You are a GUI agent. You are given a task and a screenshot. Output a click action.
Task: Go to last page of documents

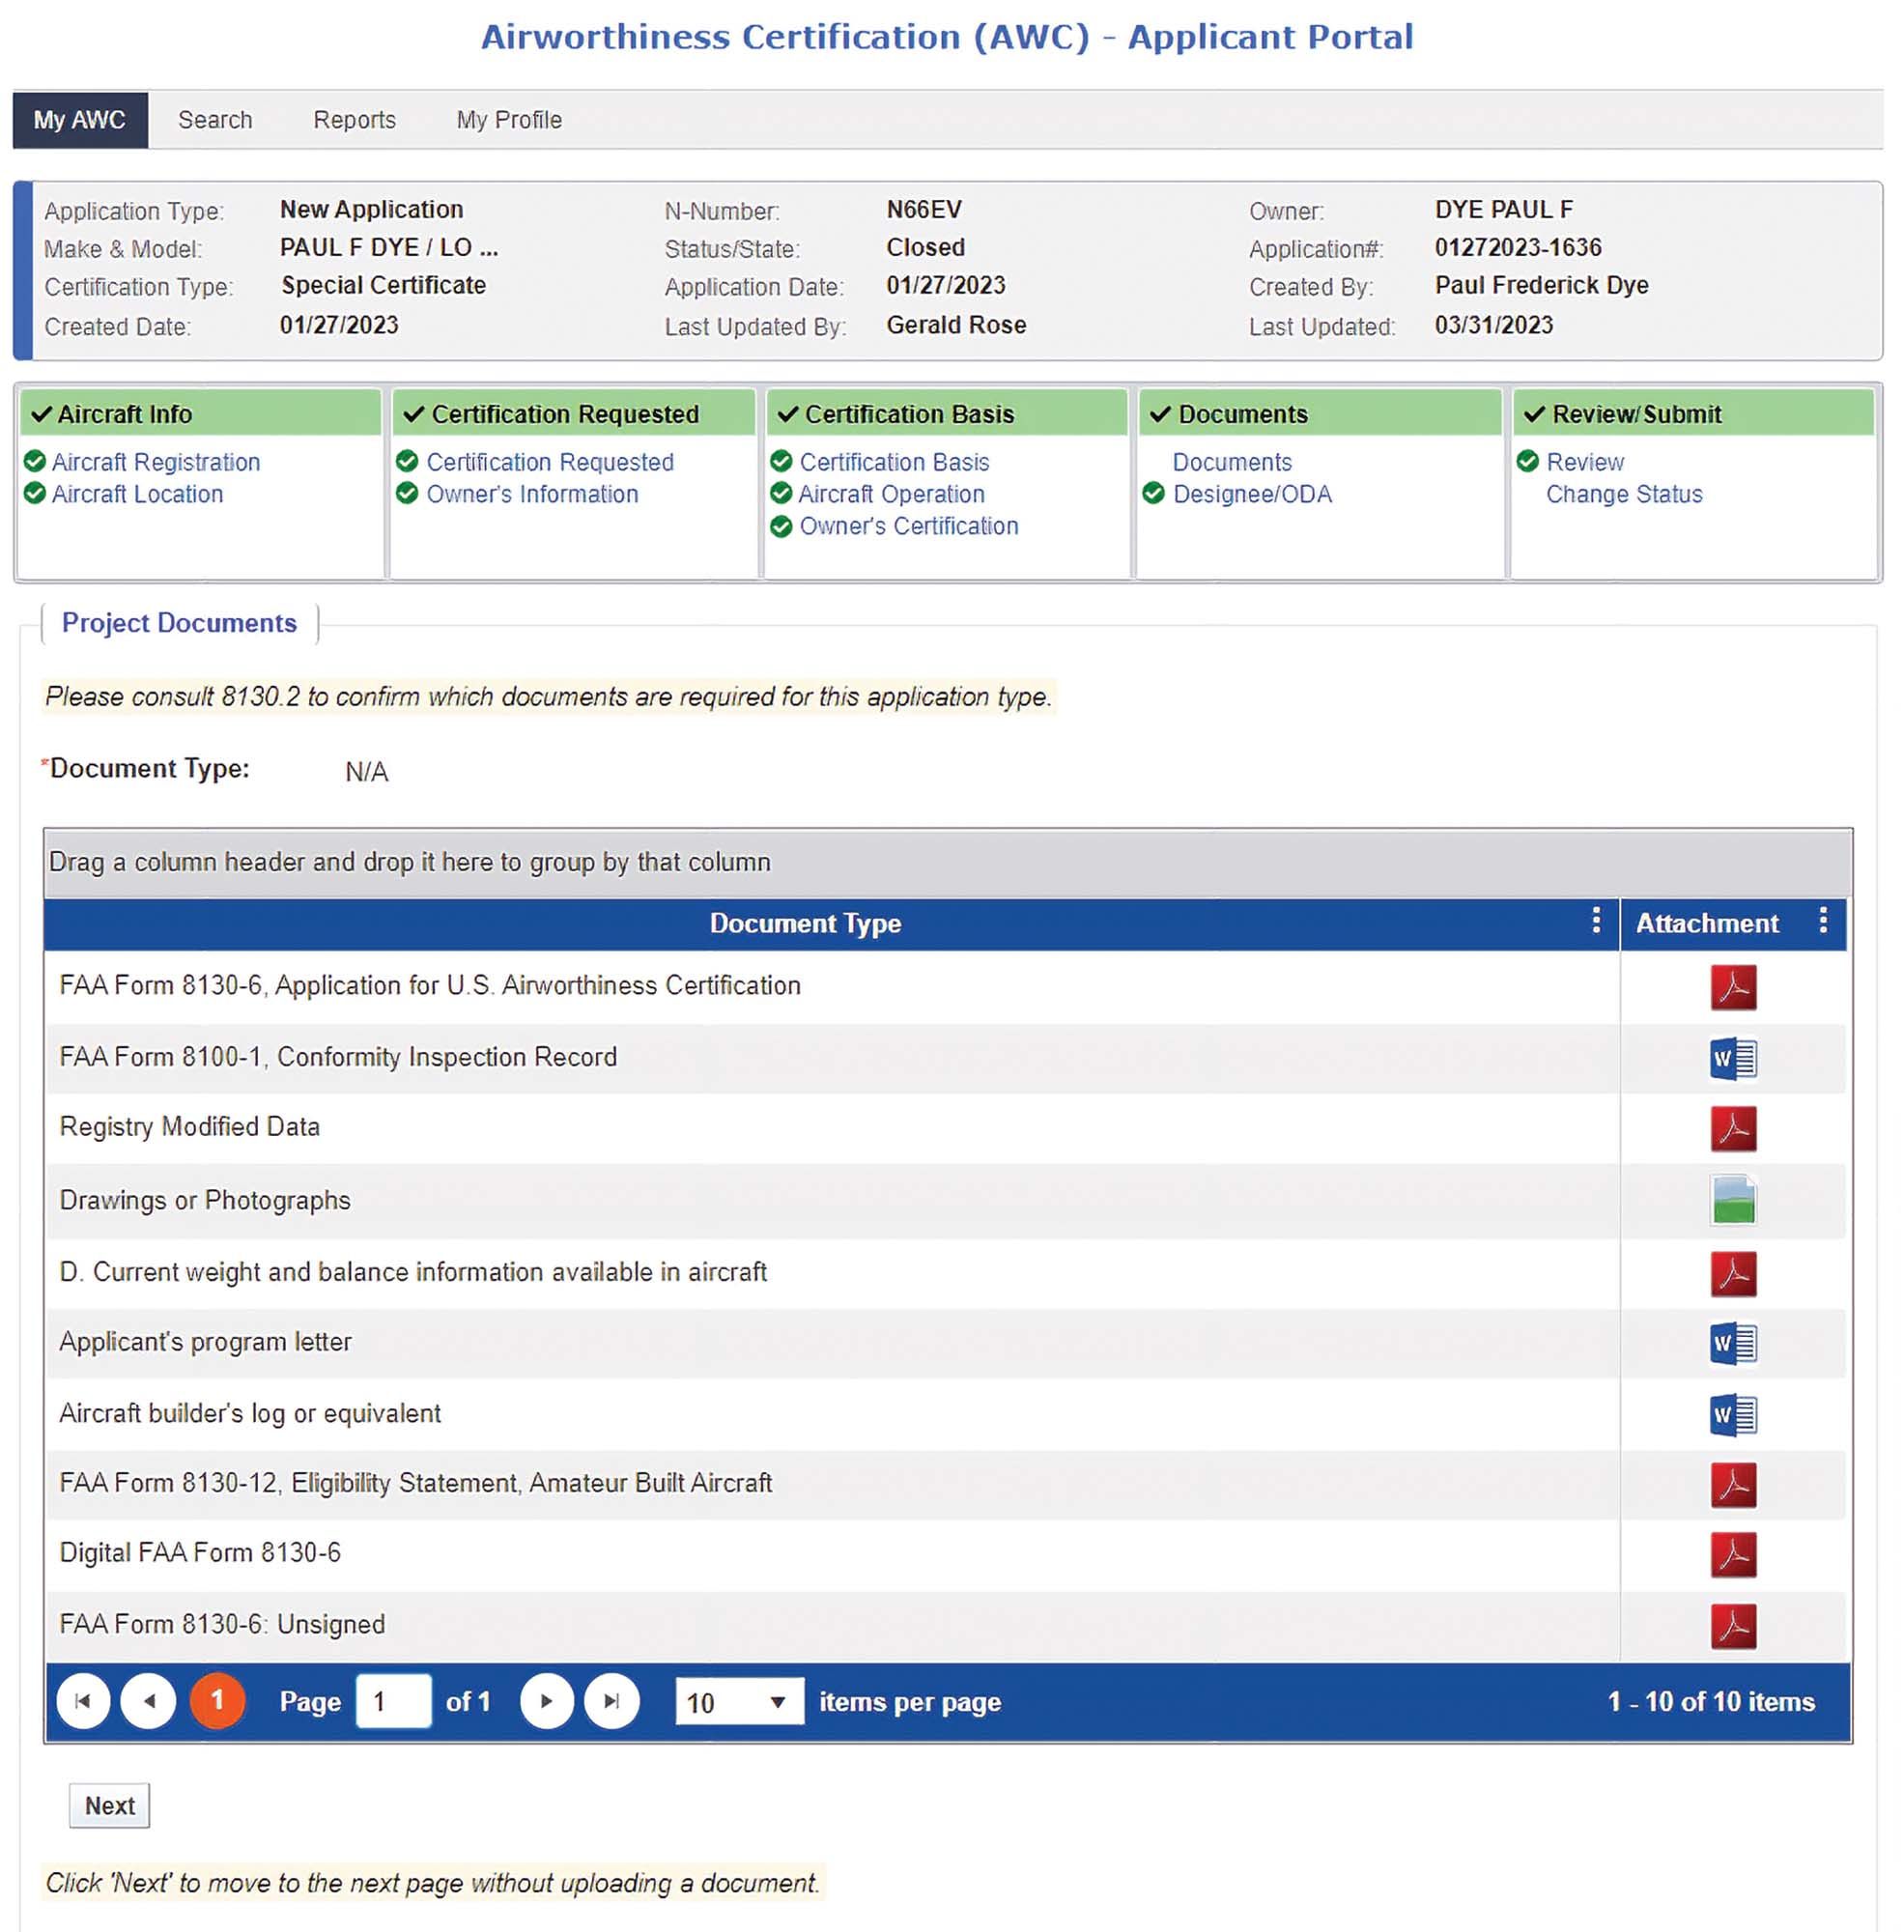[612, 1701]
